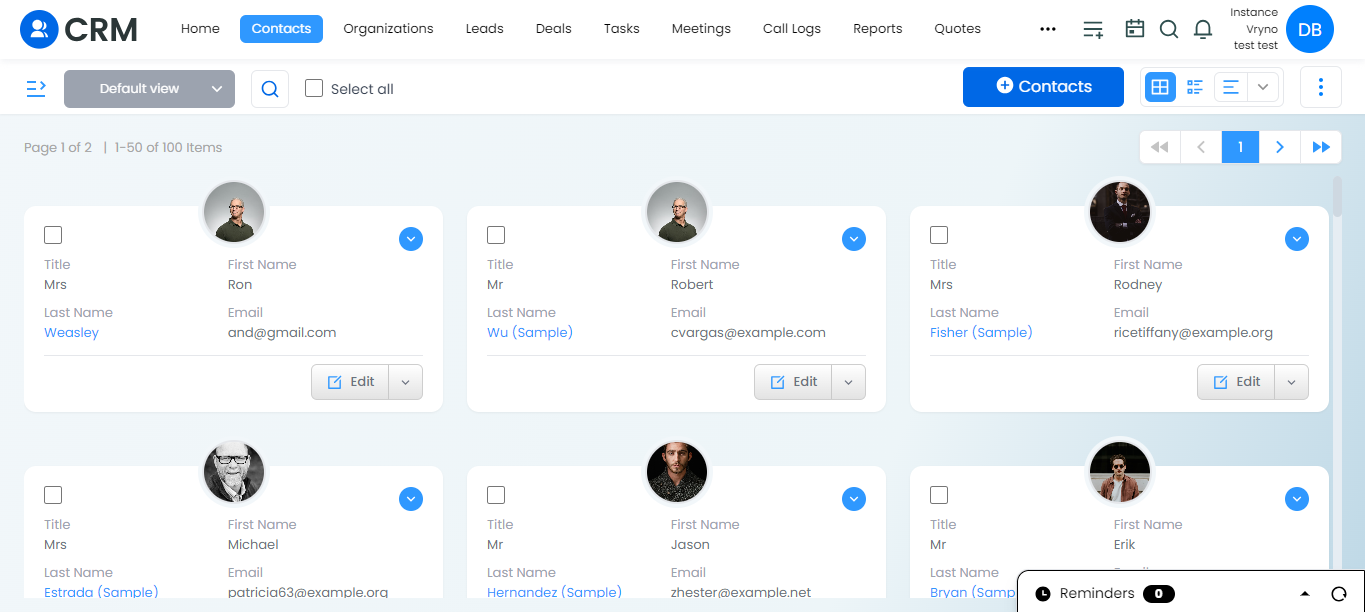Check the Robert Wu card checkbox

pos(496,235)
